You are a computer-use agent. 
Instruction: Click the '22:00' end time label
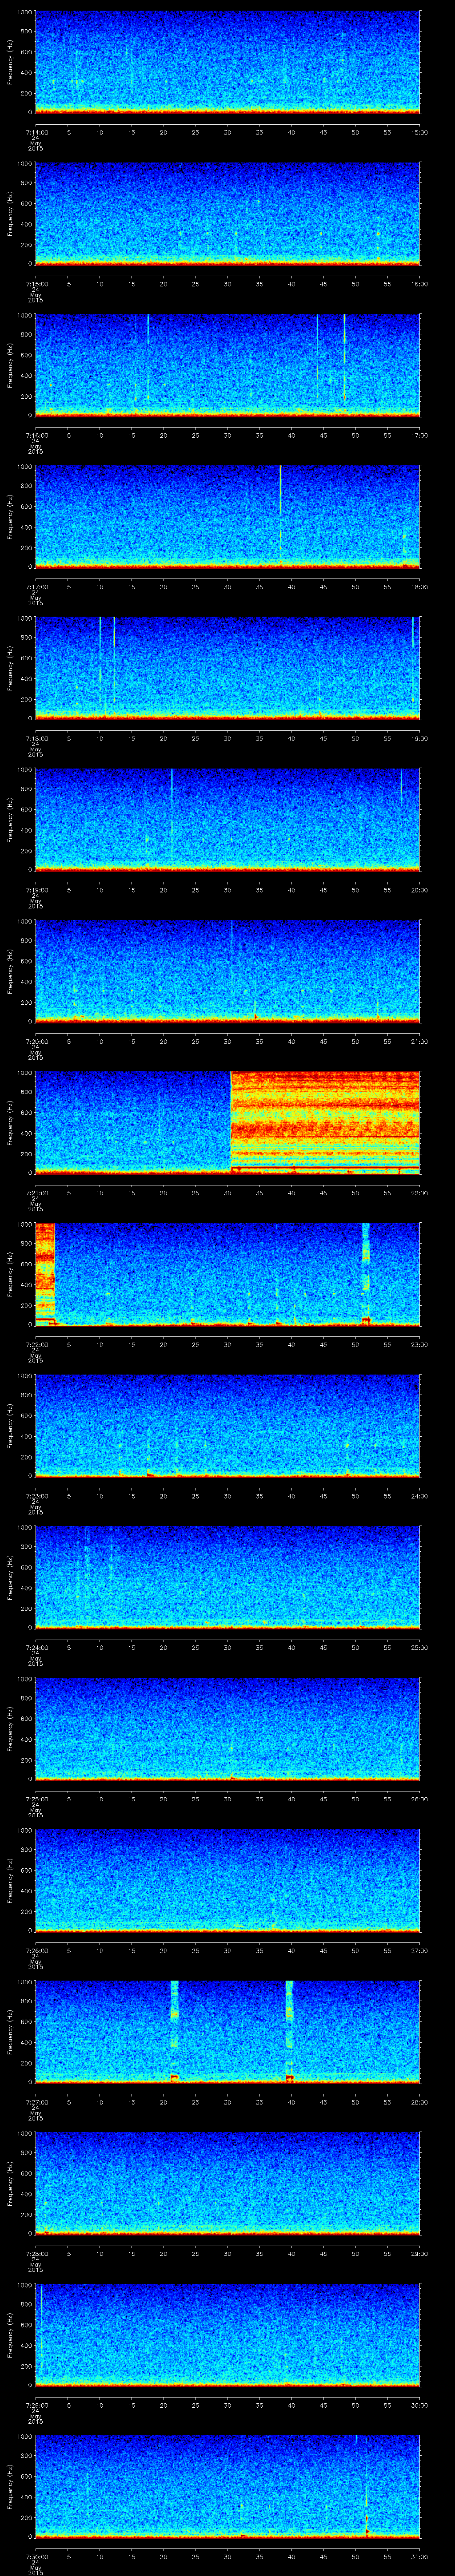(x=419, y=1192)
